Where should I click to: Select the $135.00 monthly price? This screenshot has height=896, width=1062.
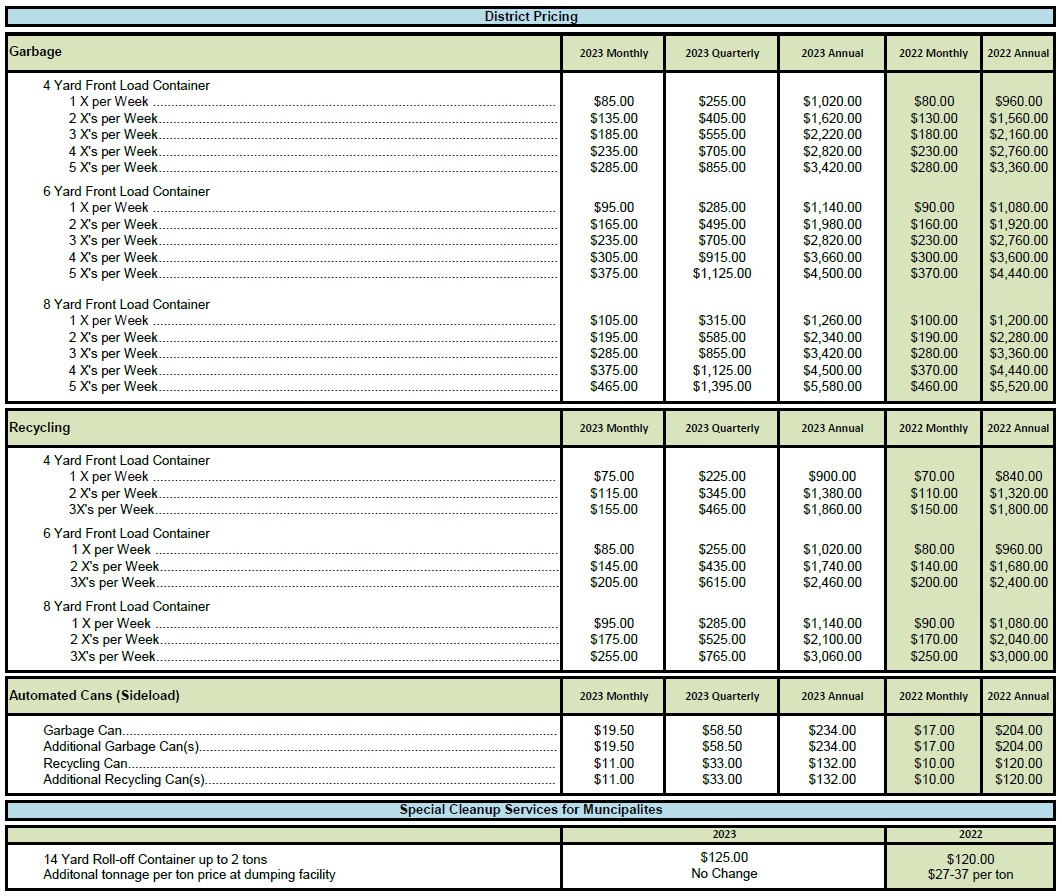coord(614,118)
